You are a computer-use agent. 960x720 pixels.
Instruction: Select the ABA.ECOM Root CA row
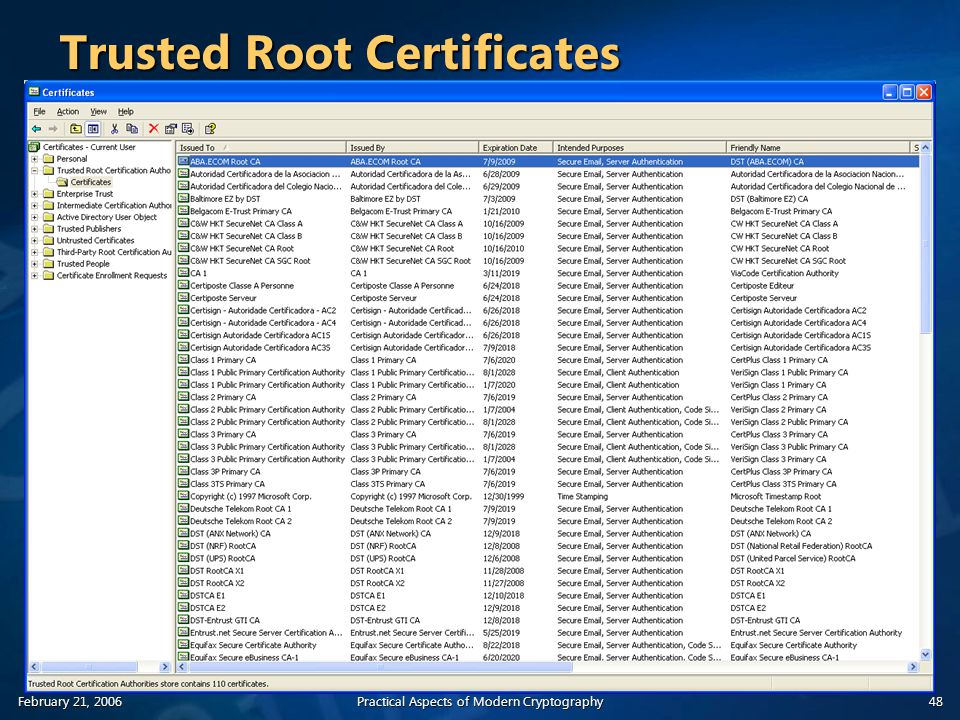coord(548,162)
